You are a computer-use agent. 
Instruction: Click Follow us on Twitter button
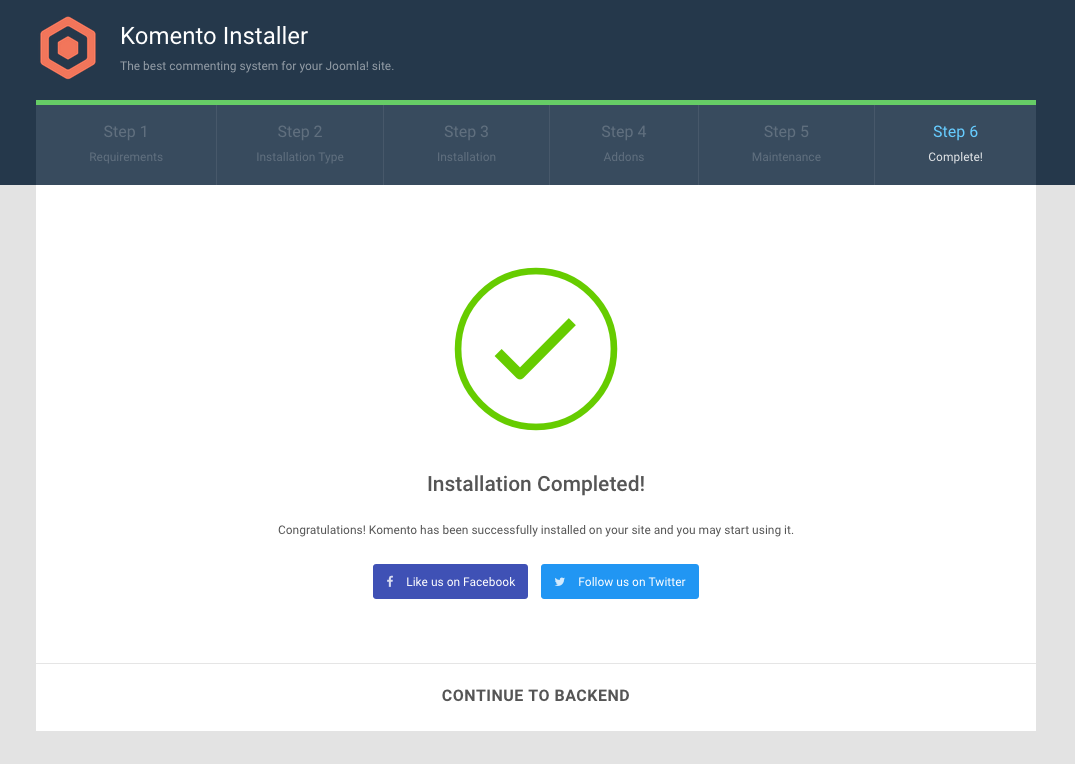pyautogui.click(x=620, y=582)
